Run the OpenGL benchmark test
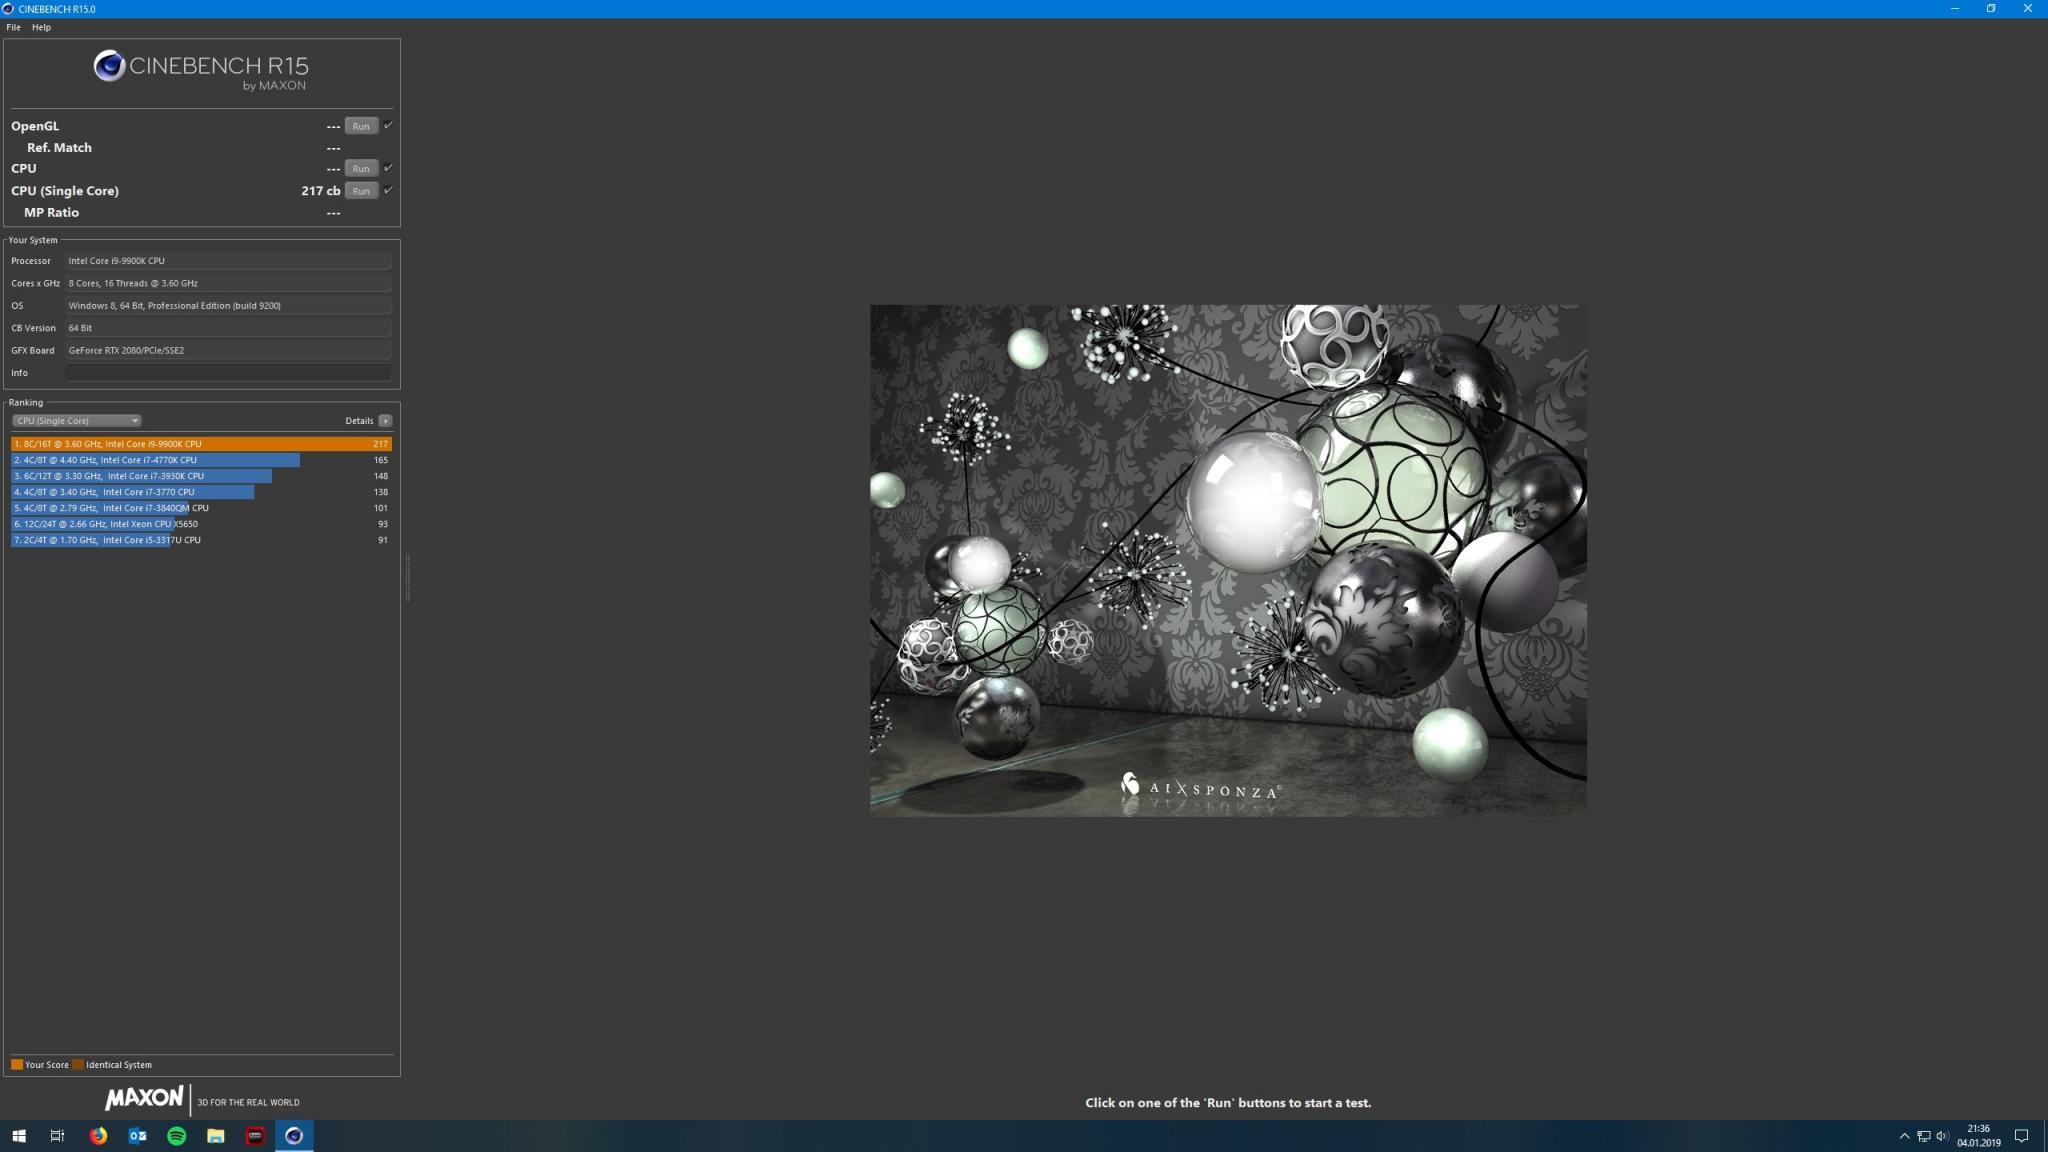This screenshot has height=1152, width=2048. 361,126
